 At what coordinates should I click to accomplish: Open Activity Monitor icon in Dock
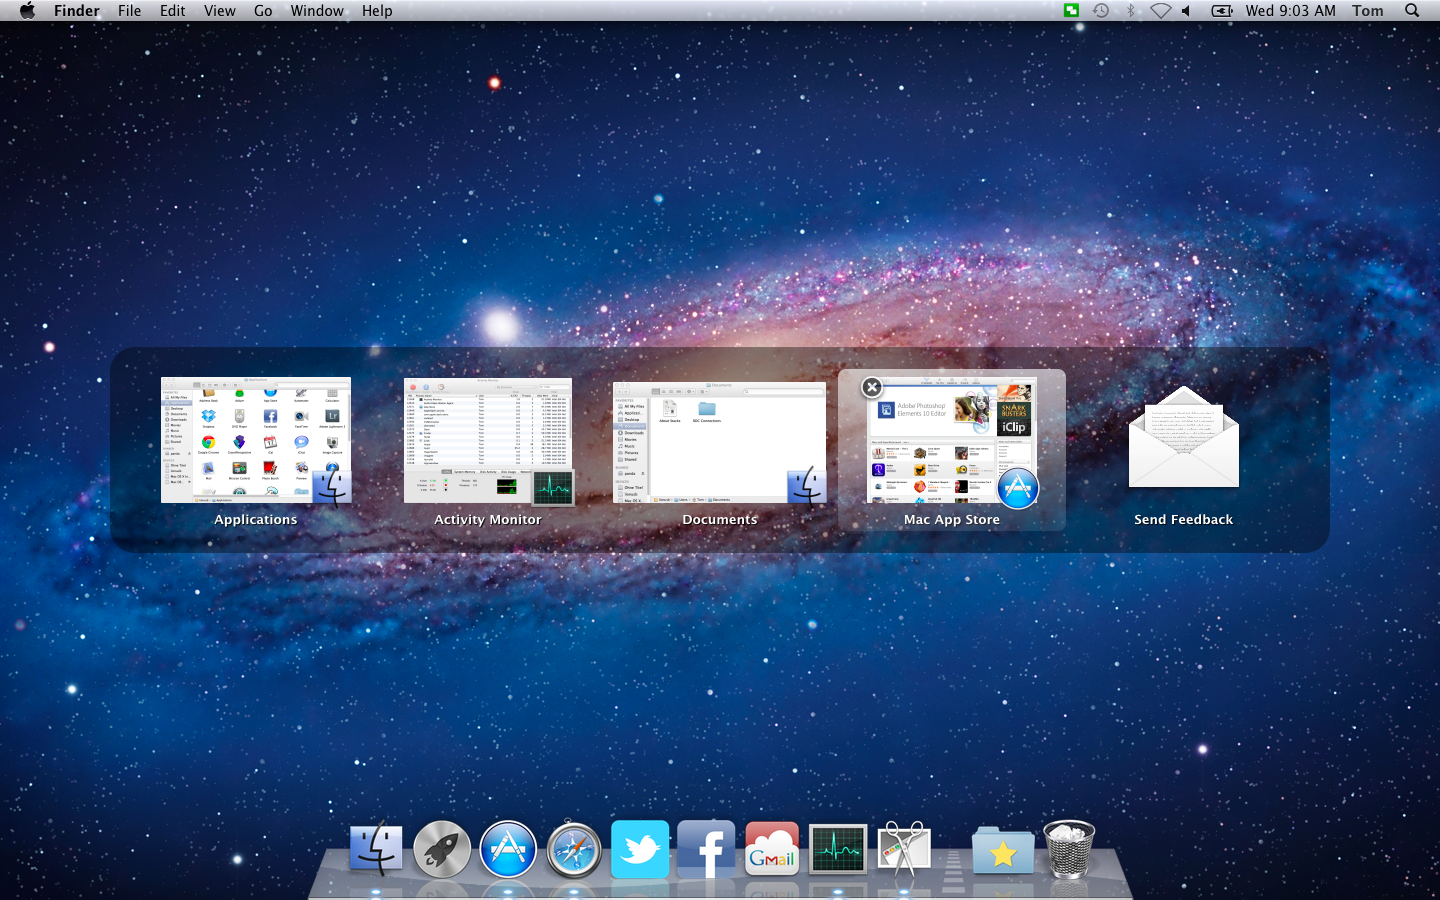(838, 849)
